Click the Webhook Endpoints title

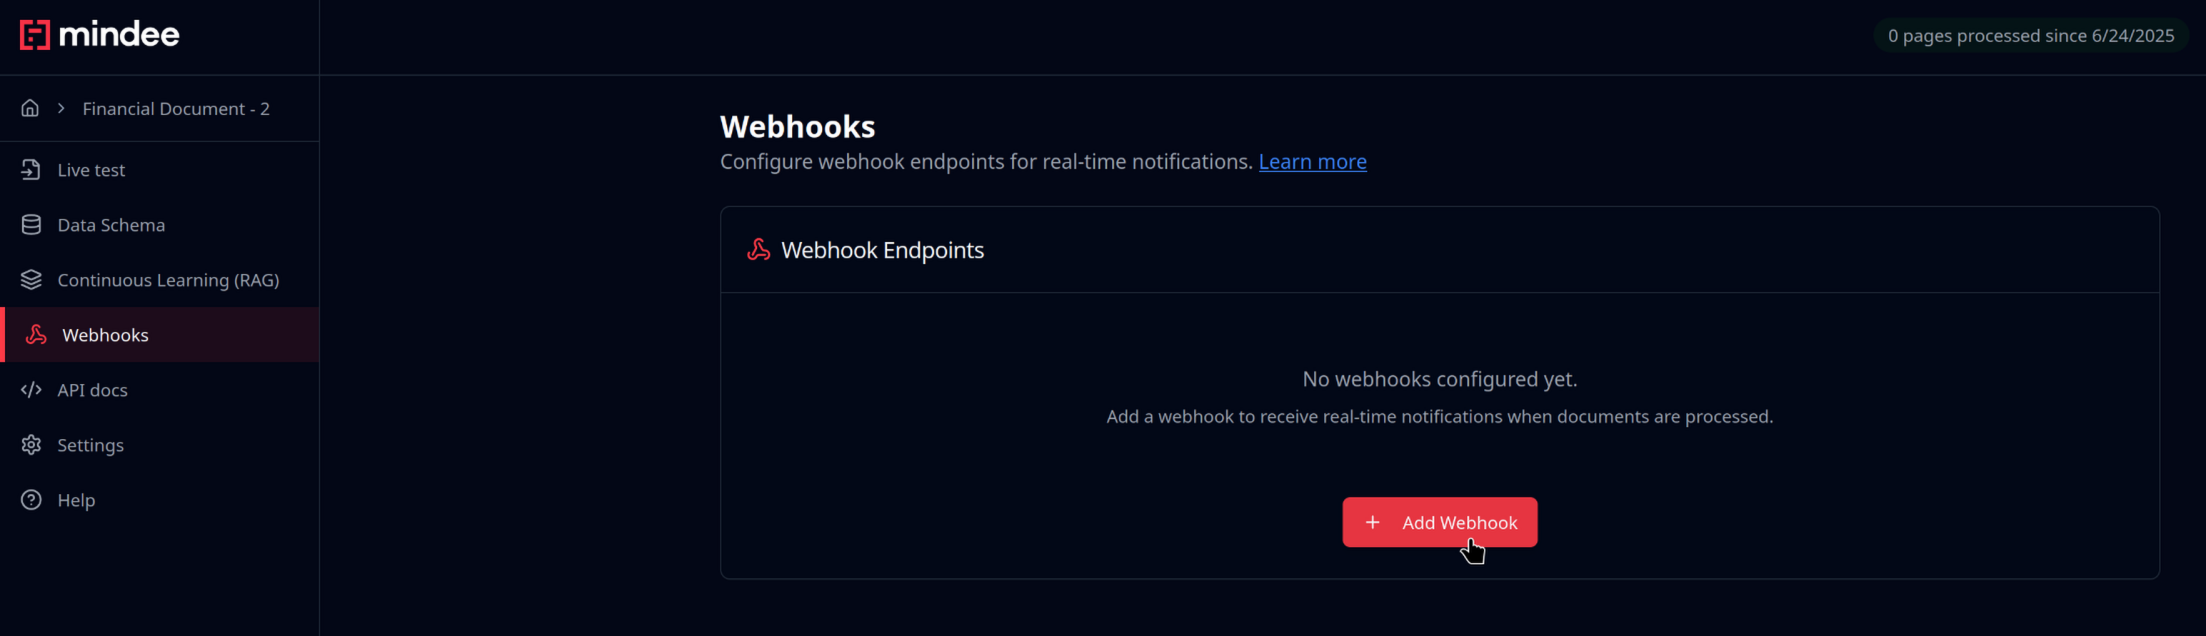click(x=882, y=250)
